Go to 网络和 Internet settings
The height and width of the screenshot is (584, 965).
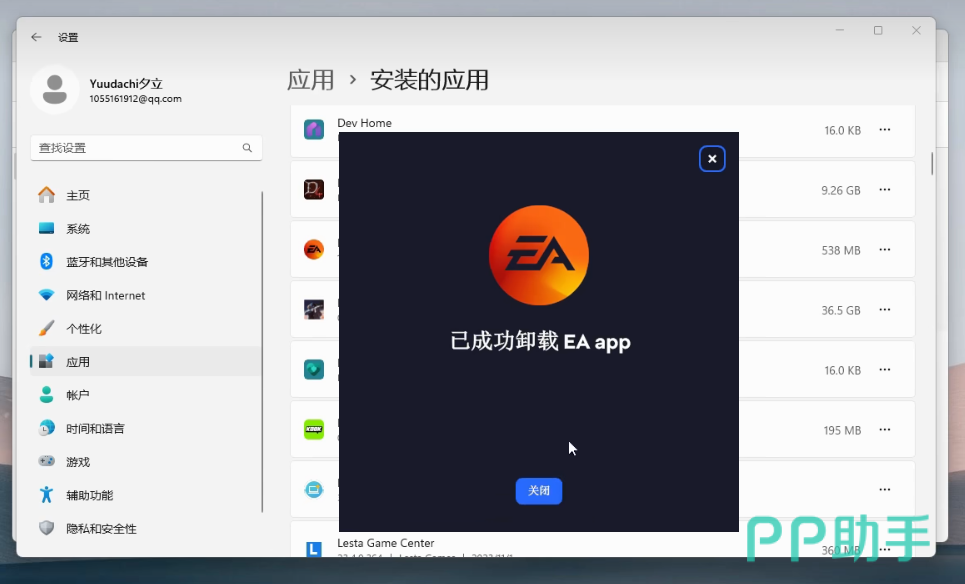tap(105, 295)
